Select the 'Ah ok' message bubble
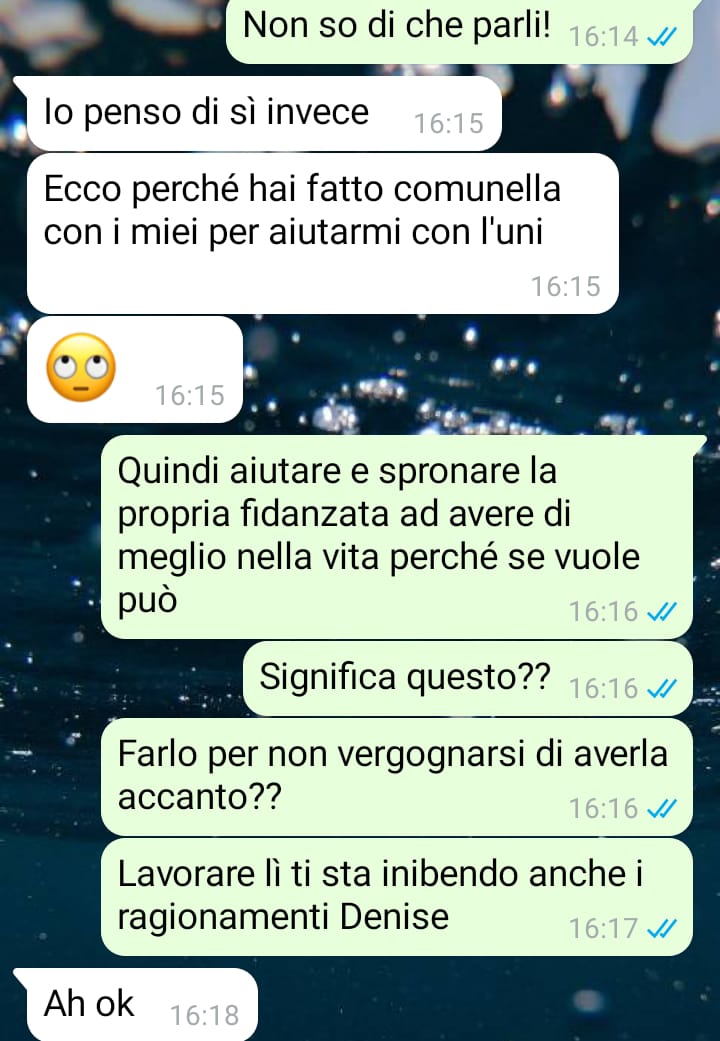This screenshot has height=1041, width=720. click(135, 1004)
